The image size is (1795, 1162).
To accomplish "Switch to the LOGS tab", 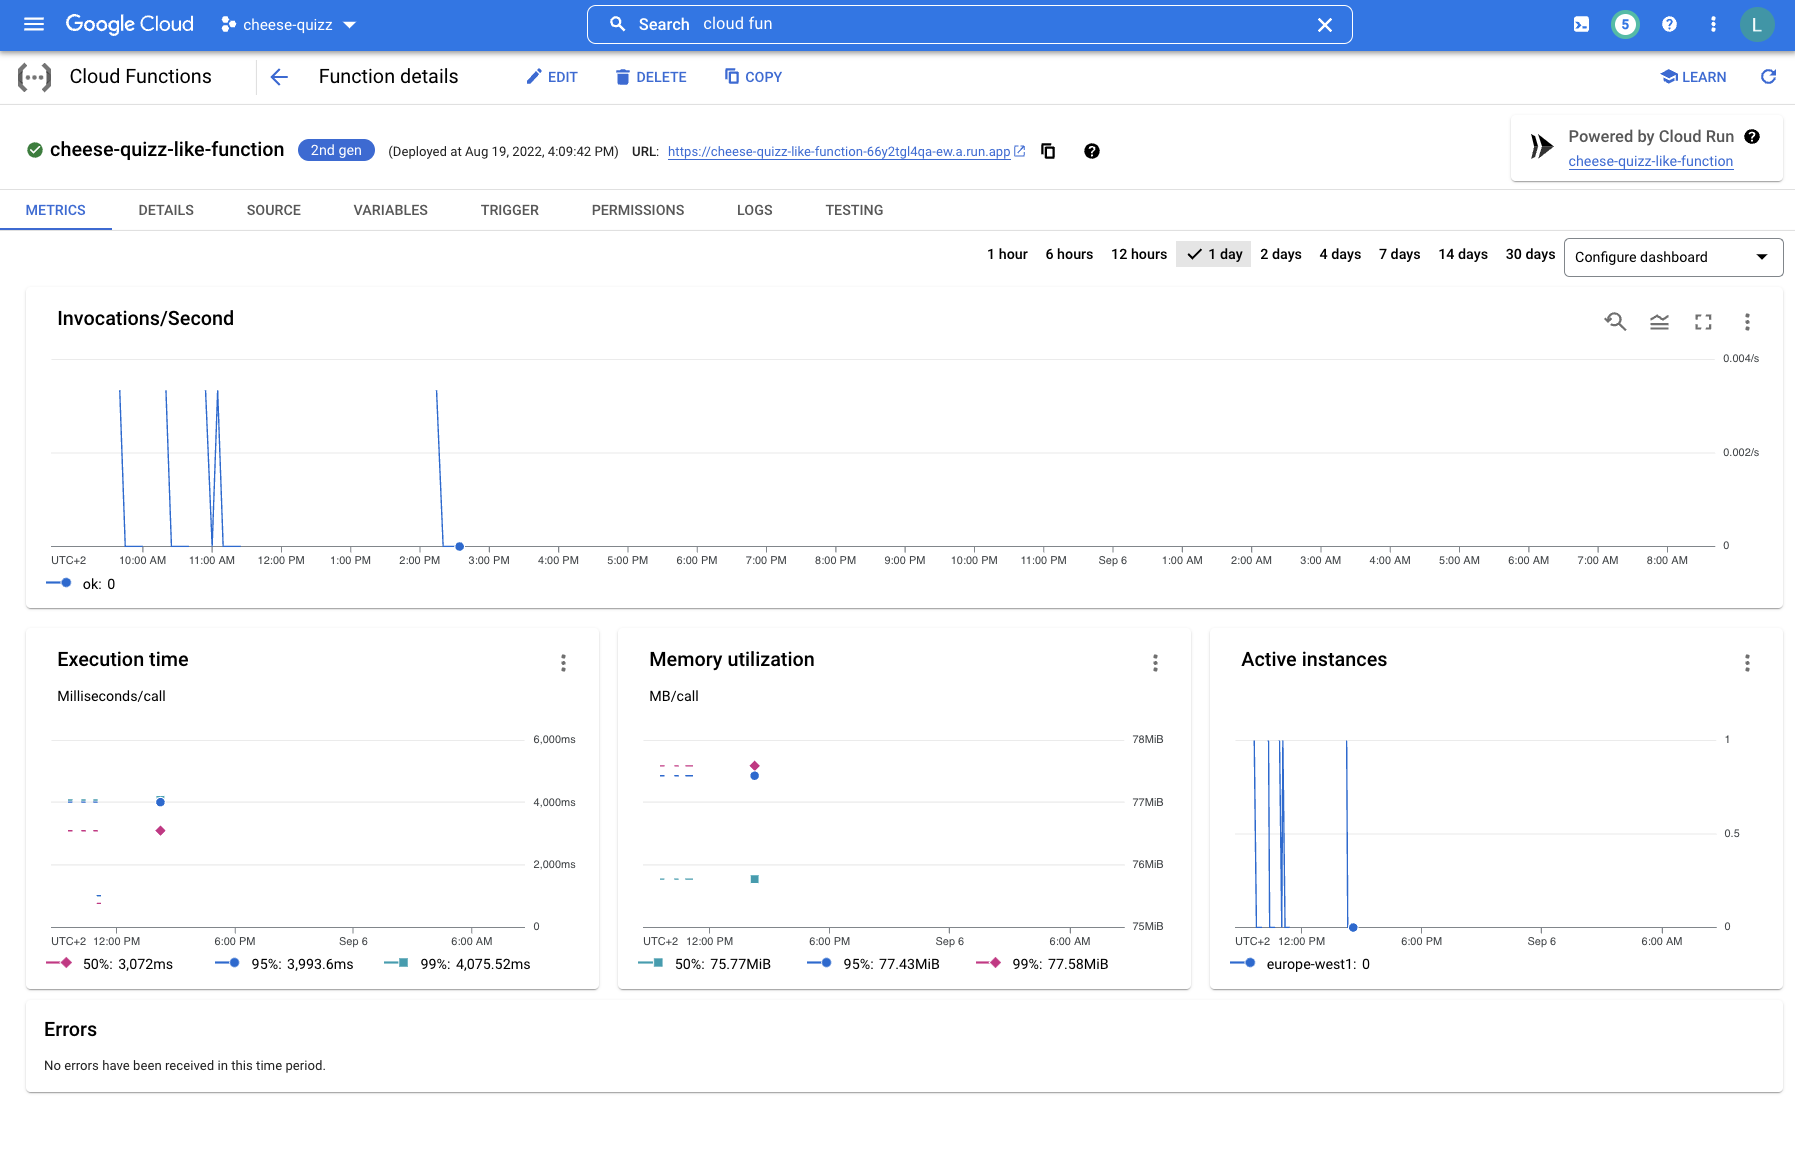I will tap(755, 210).
